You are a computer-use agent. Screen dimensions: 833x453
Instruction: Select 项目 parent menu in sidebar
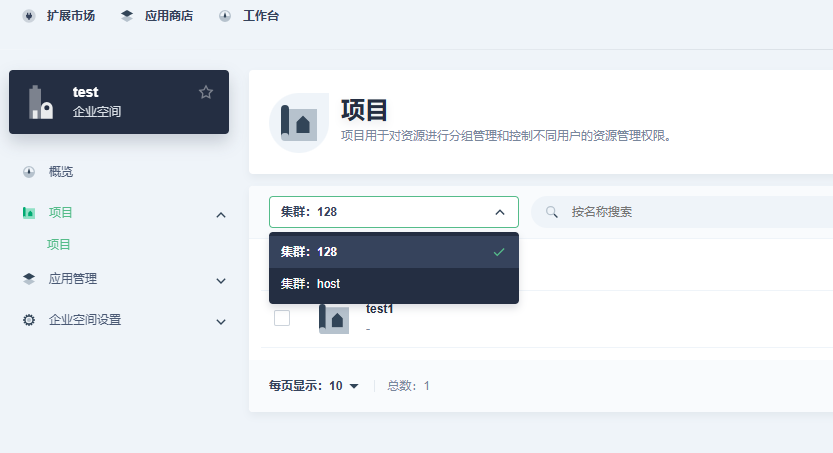[x=61, y=212]
